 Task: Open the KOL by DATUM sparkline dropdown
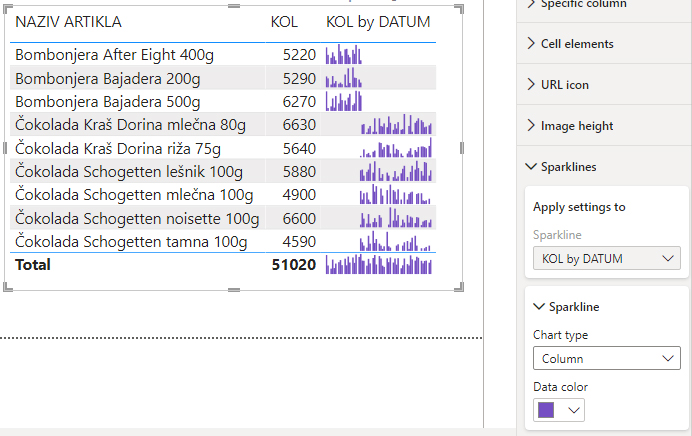click(606, 259)
